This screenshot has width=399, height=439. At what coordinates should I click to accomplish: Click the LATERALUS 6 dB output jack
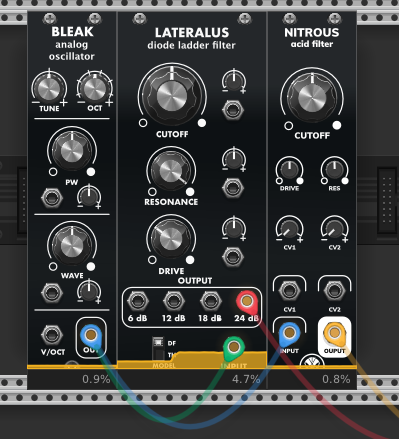[137, 301]
